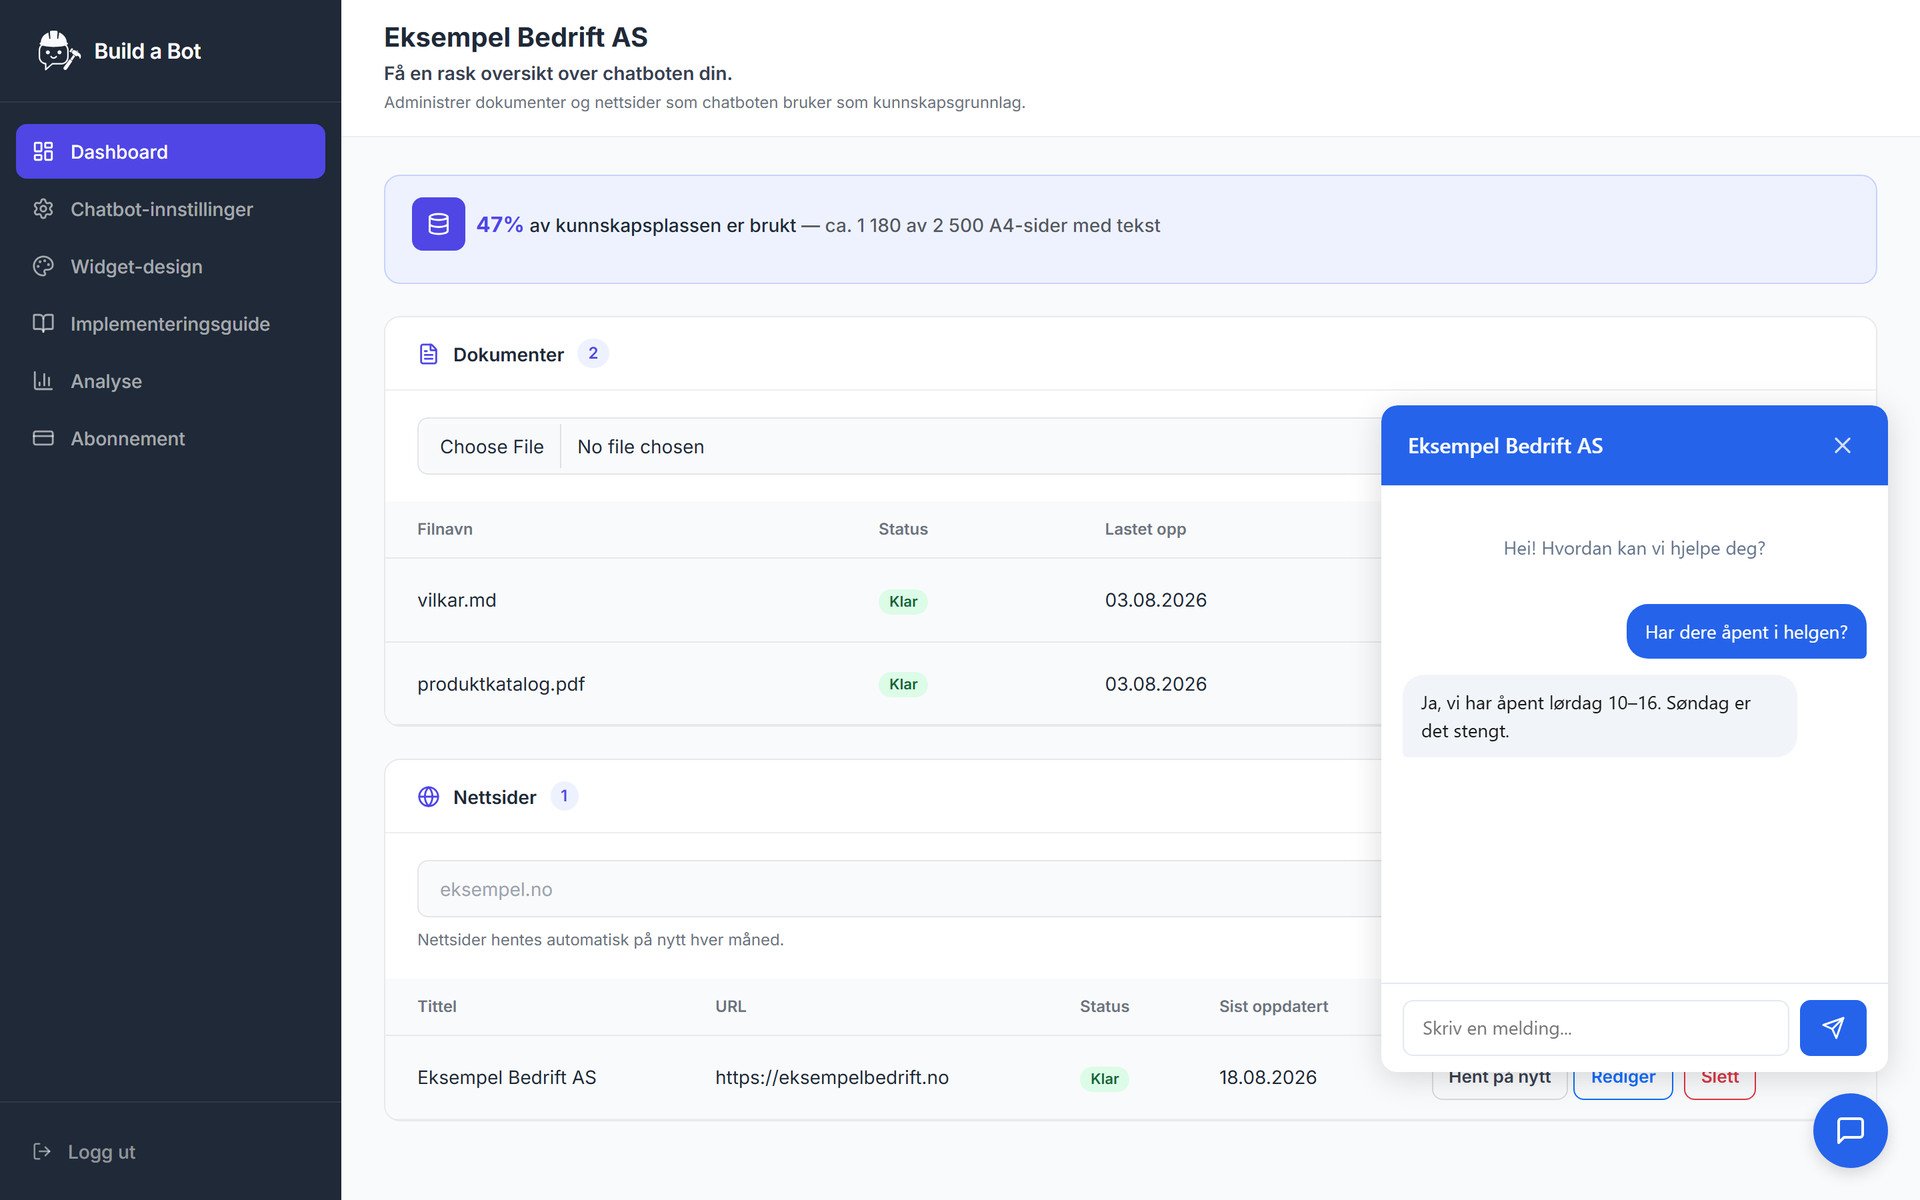Focus the eksempel.no URL input field

coord(900,889)
